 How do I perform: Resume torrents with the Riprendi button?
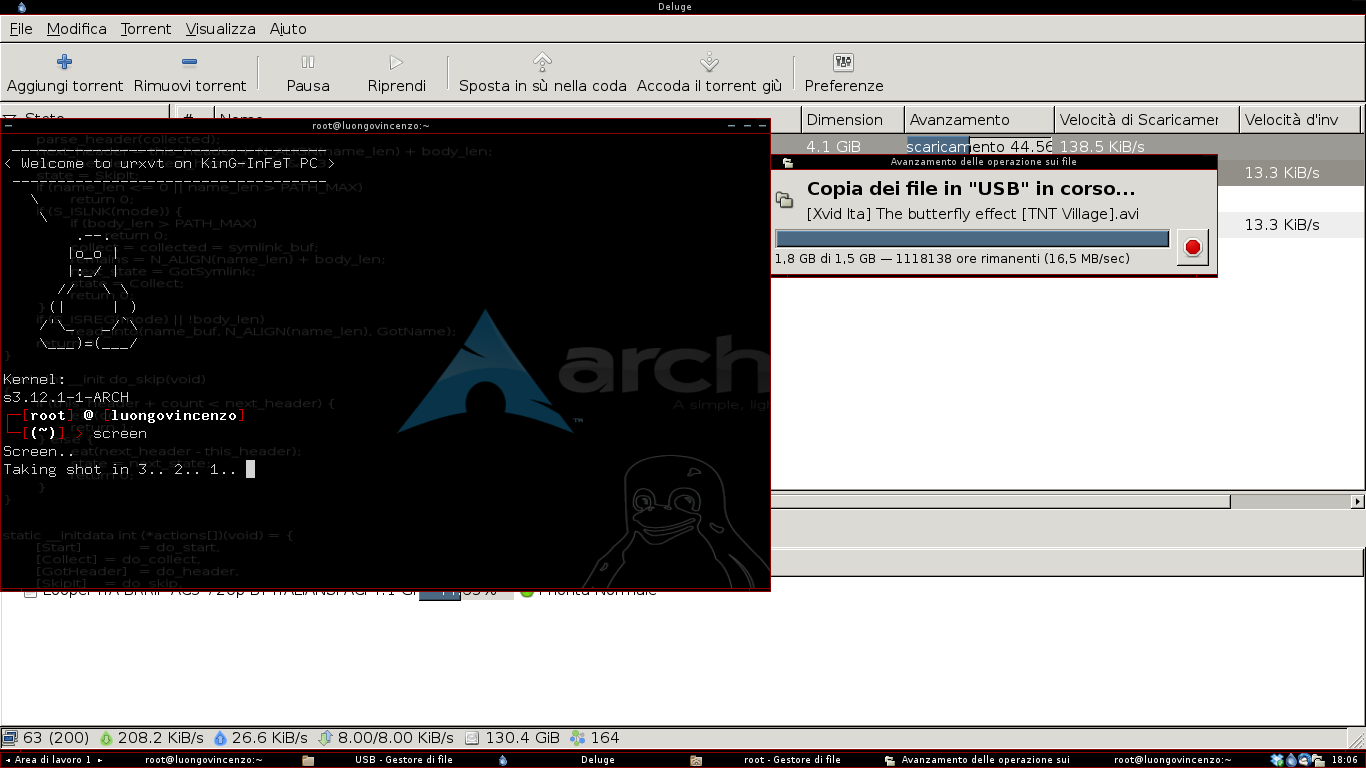pyautogui.click(x=396, y=73)
